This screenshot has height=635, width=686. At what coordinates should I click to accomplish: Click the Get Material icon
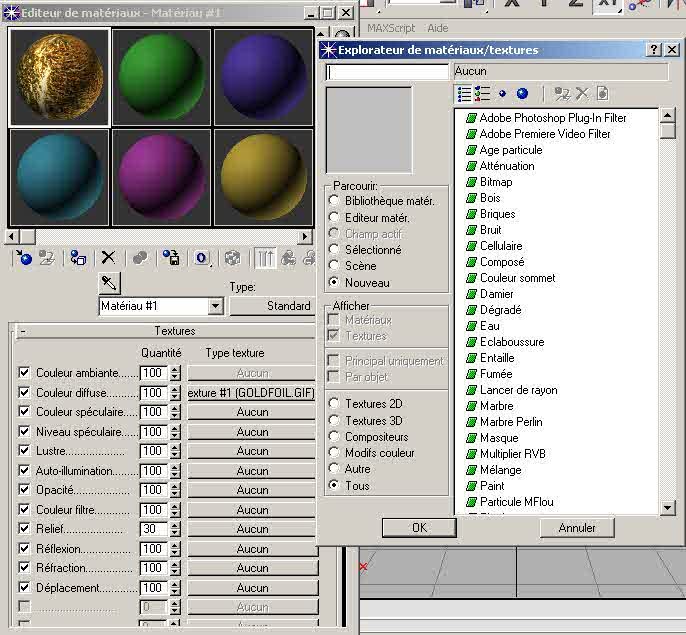[x=24, y=258]
